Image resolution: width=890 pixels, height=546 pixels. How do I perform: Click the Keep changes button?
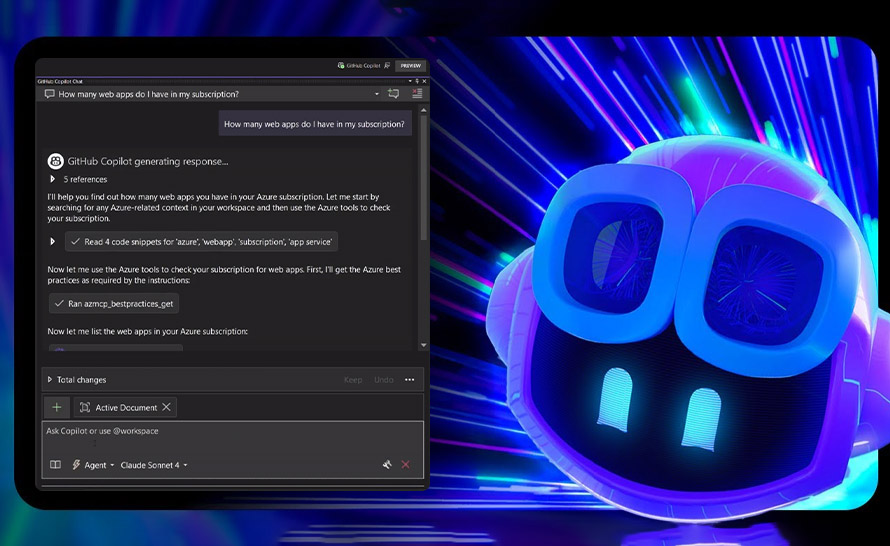coord(353,380)
